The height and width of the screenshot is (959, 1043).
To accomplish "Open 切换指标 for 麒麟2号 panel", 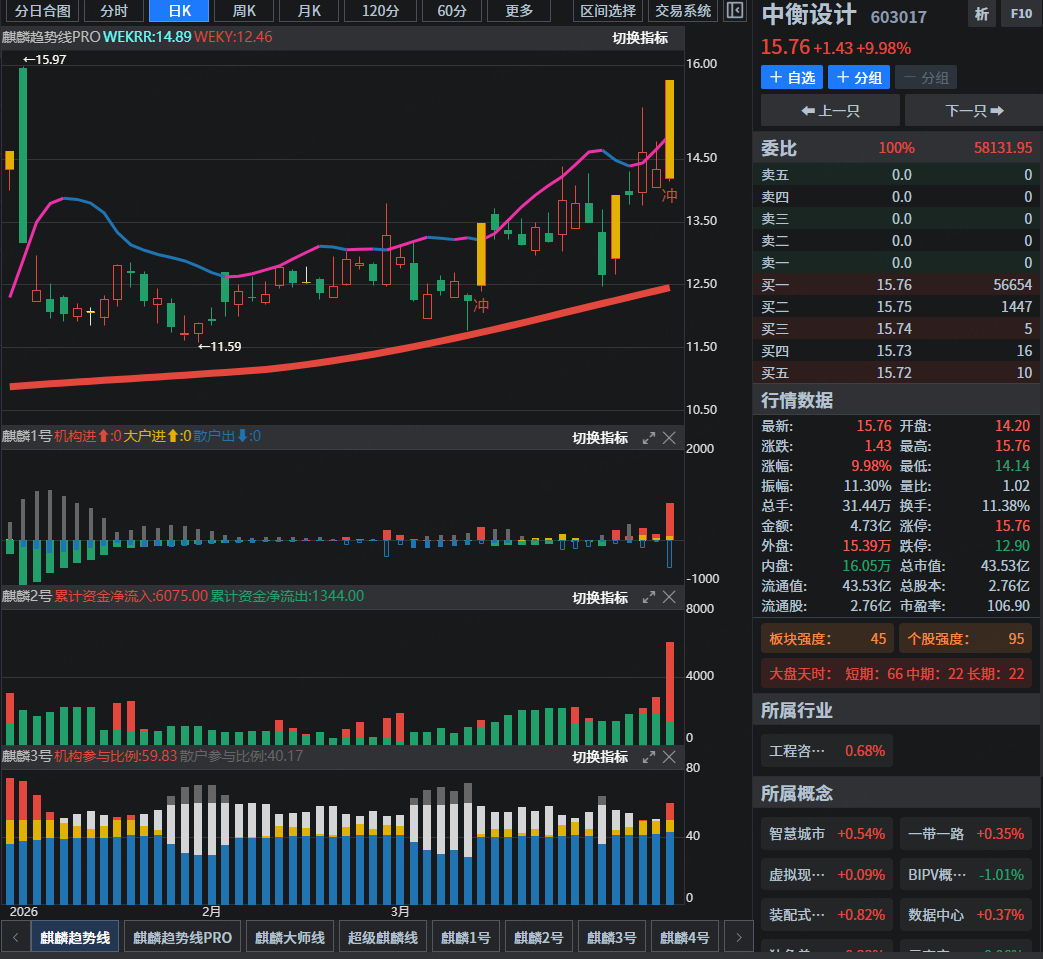I will [x=600, y=598].
